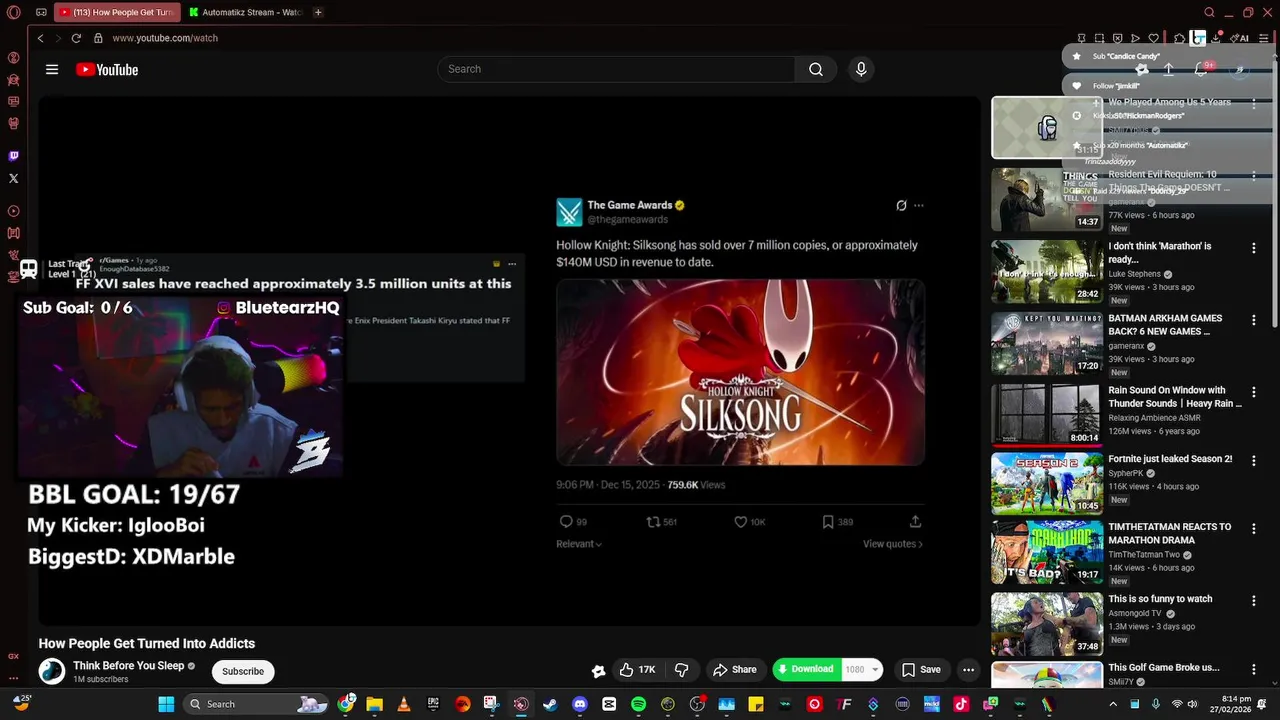This screenshot has width=1280, height=720.
Task: Click the pinboard pin icon in address bar
Action: (1081, 38)
